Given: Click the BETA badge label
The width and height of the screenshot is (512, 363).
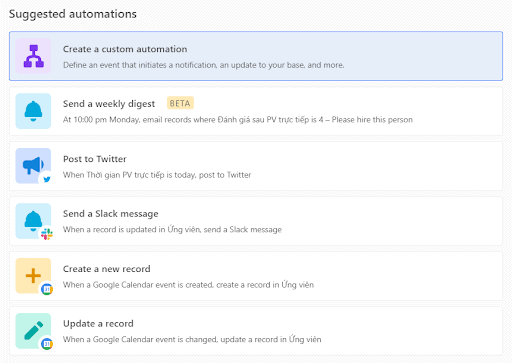Looking at the screenshot, I should 180,103.
